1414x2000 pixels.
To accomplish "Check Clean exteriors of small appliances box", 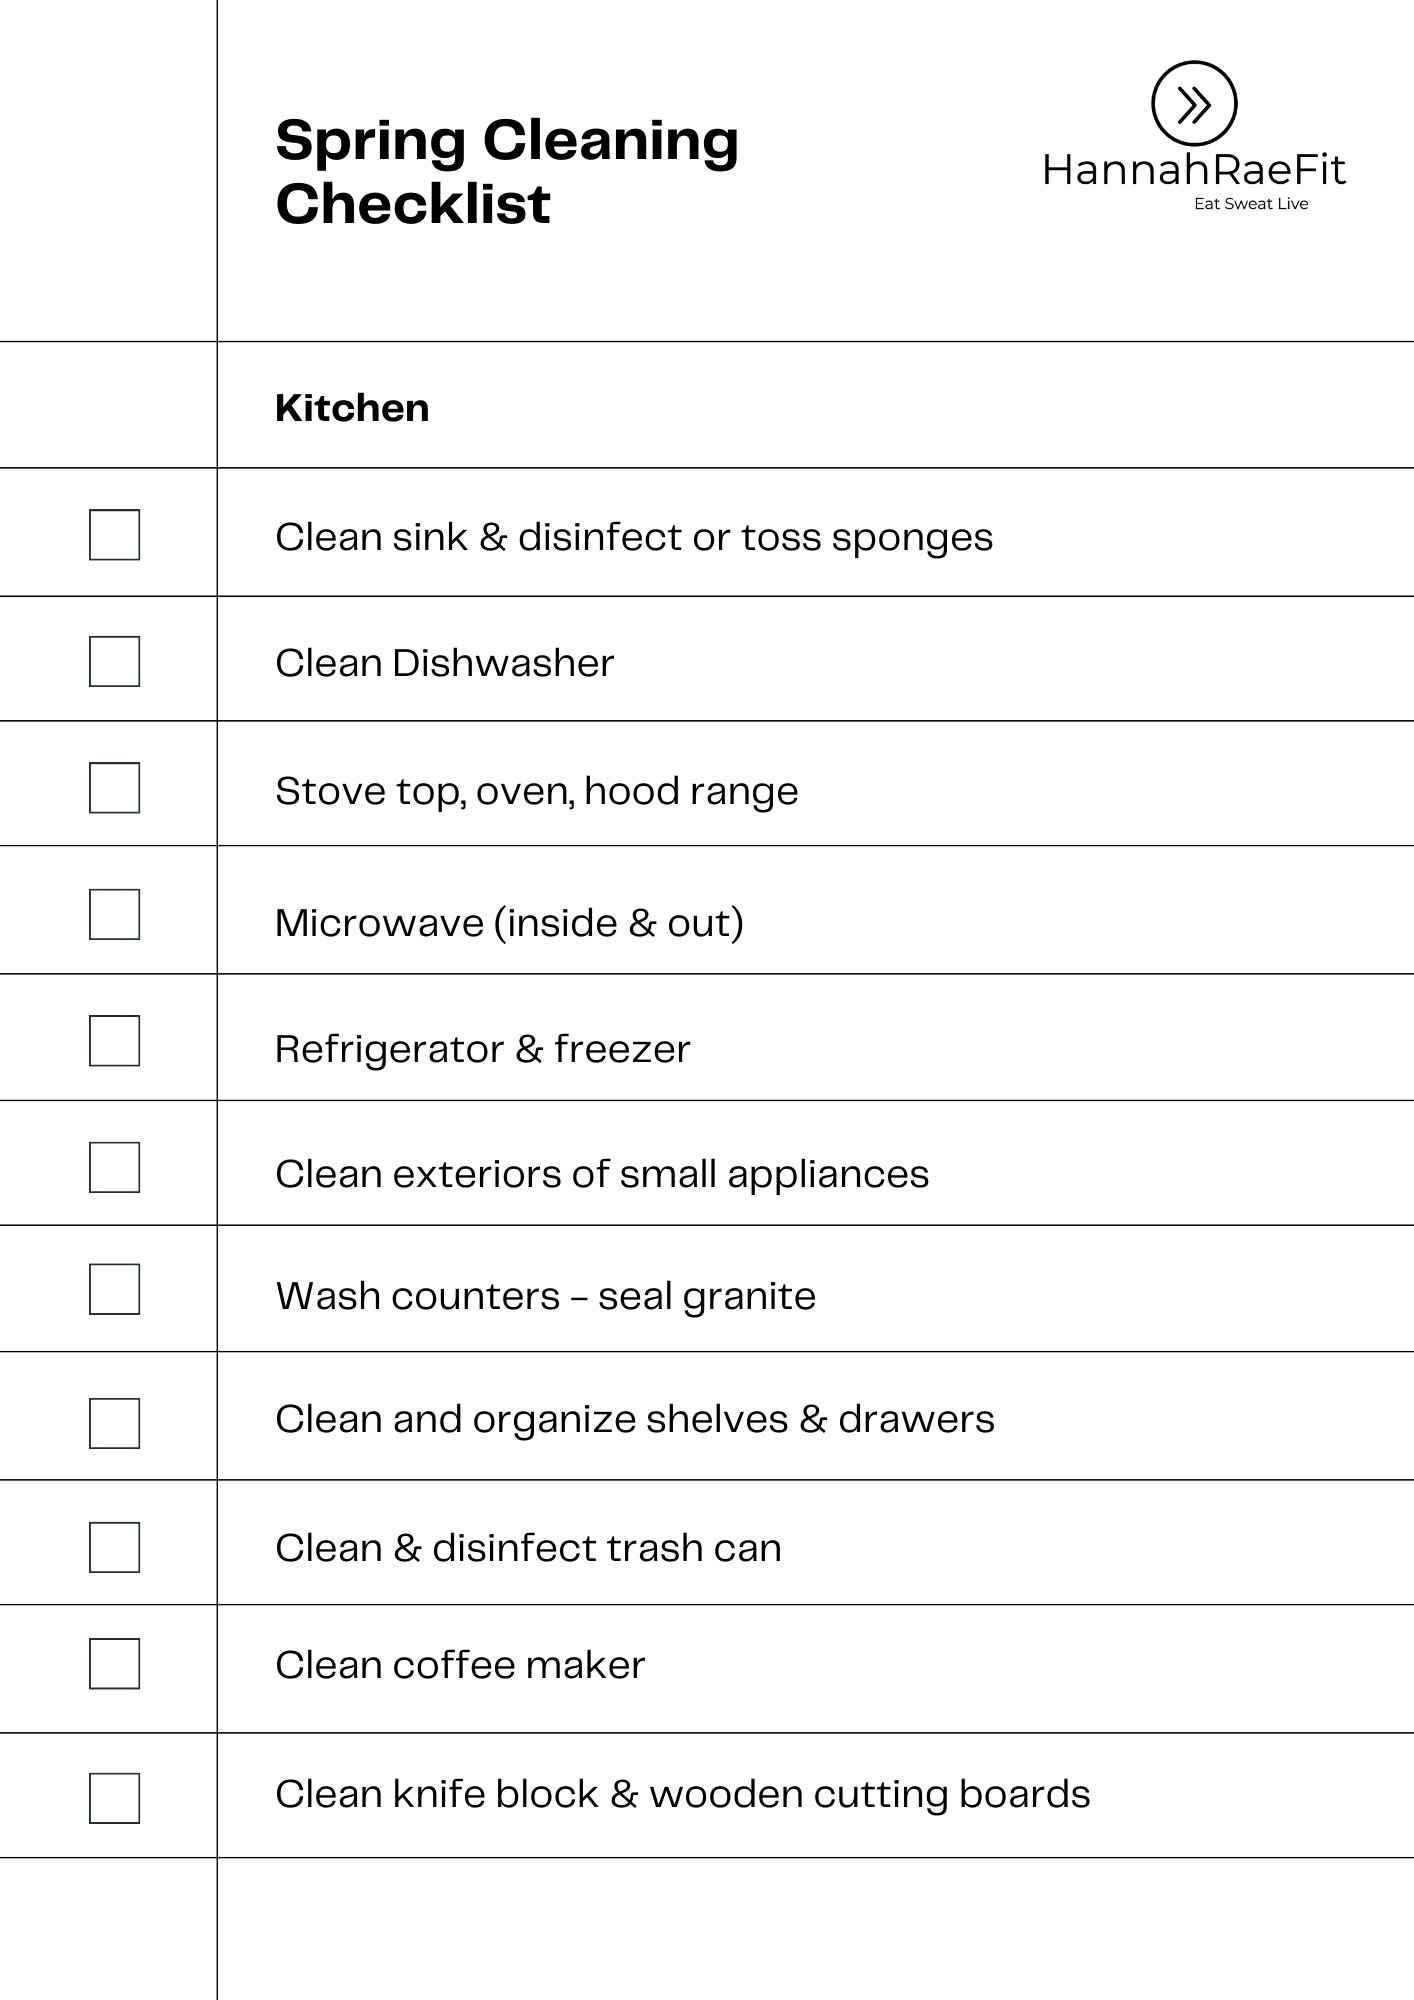I will point(114,1167).
